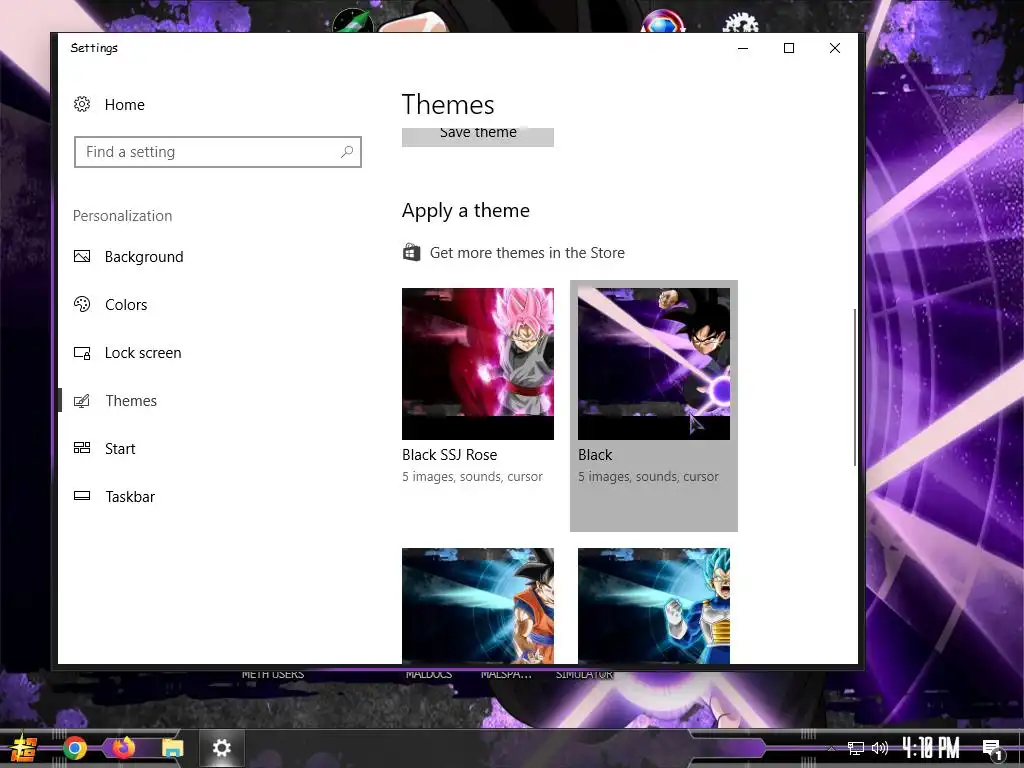Apply the Black SSJ Rose theme
The image size is (1024, 768).
(477, 364)
